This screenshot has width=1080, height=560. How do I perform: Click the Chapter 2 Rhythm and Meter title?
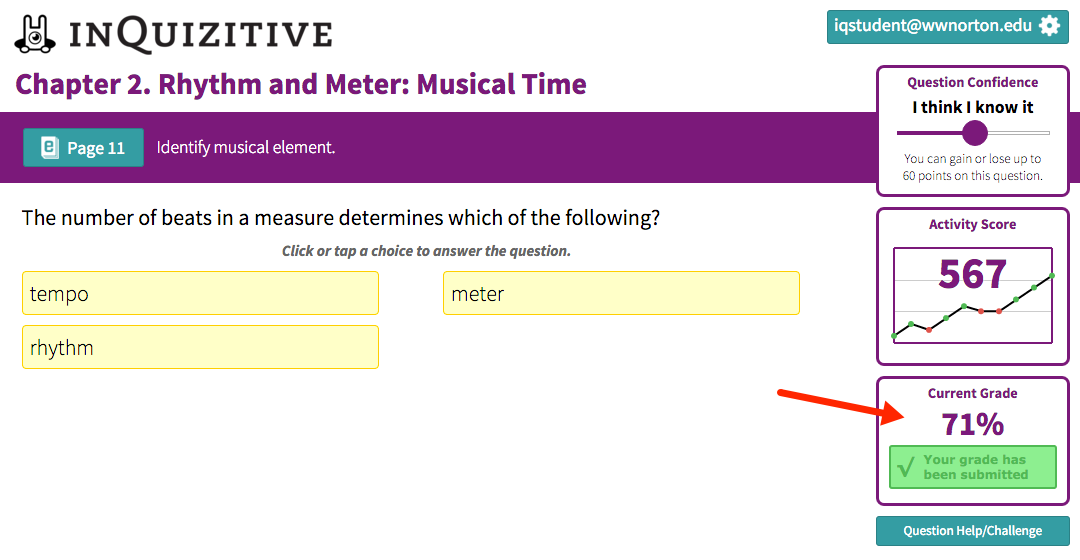tap(301, 84)
